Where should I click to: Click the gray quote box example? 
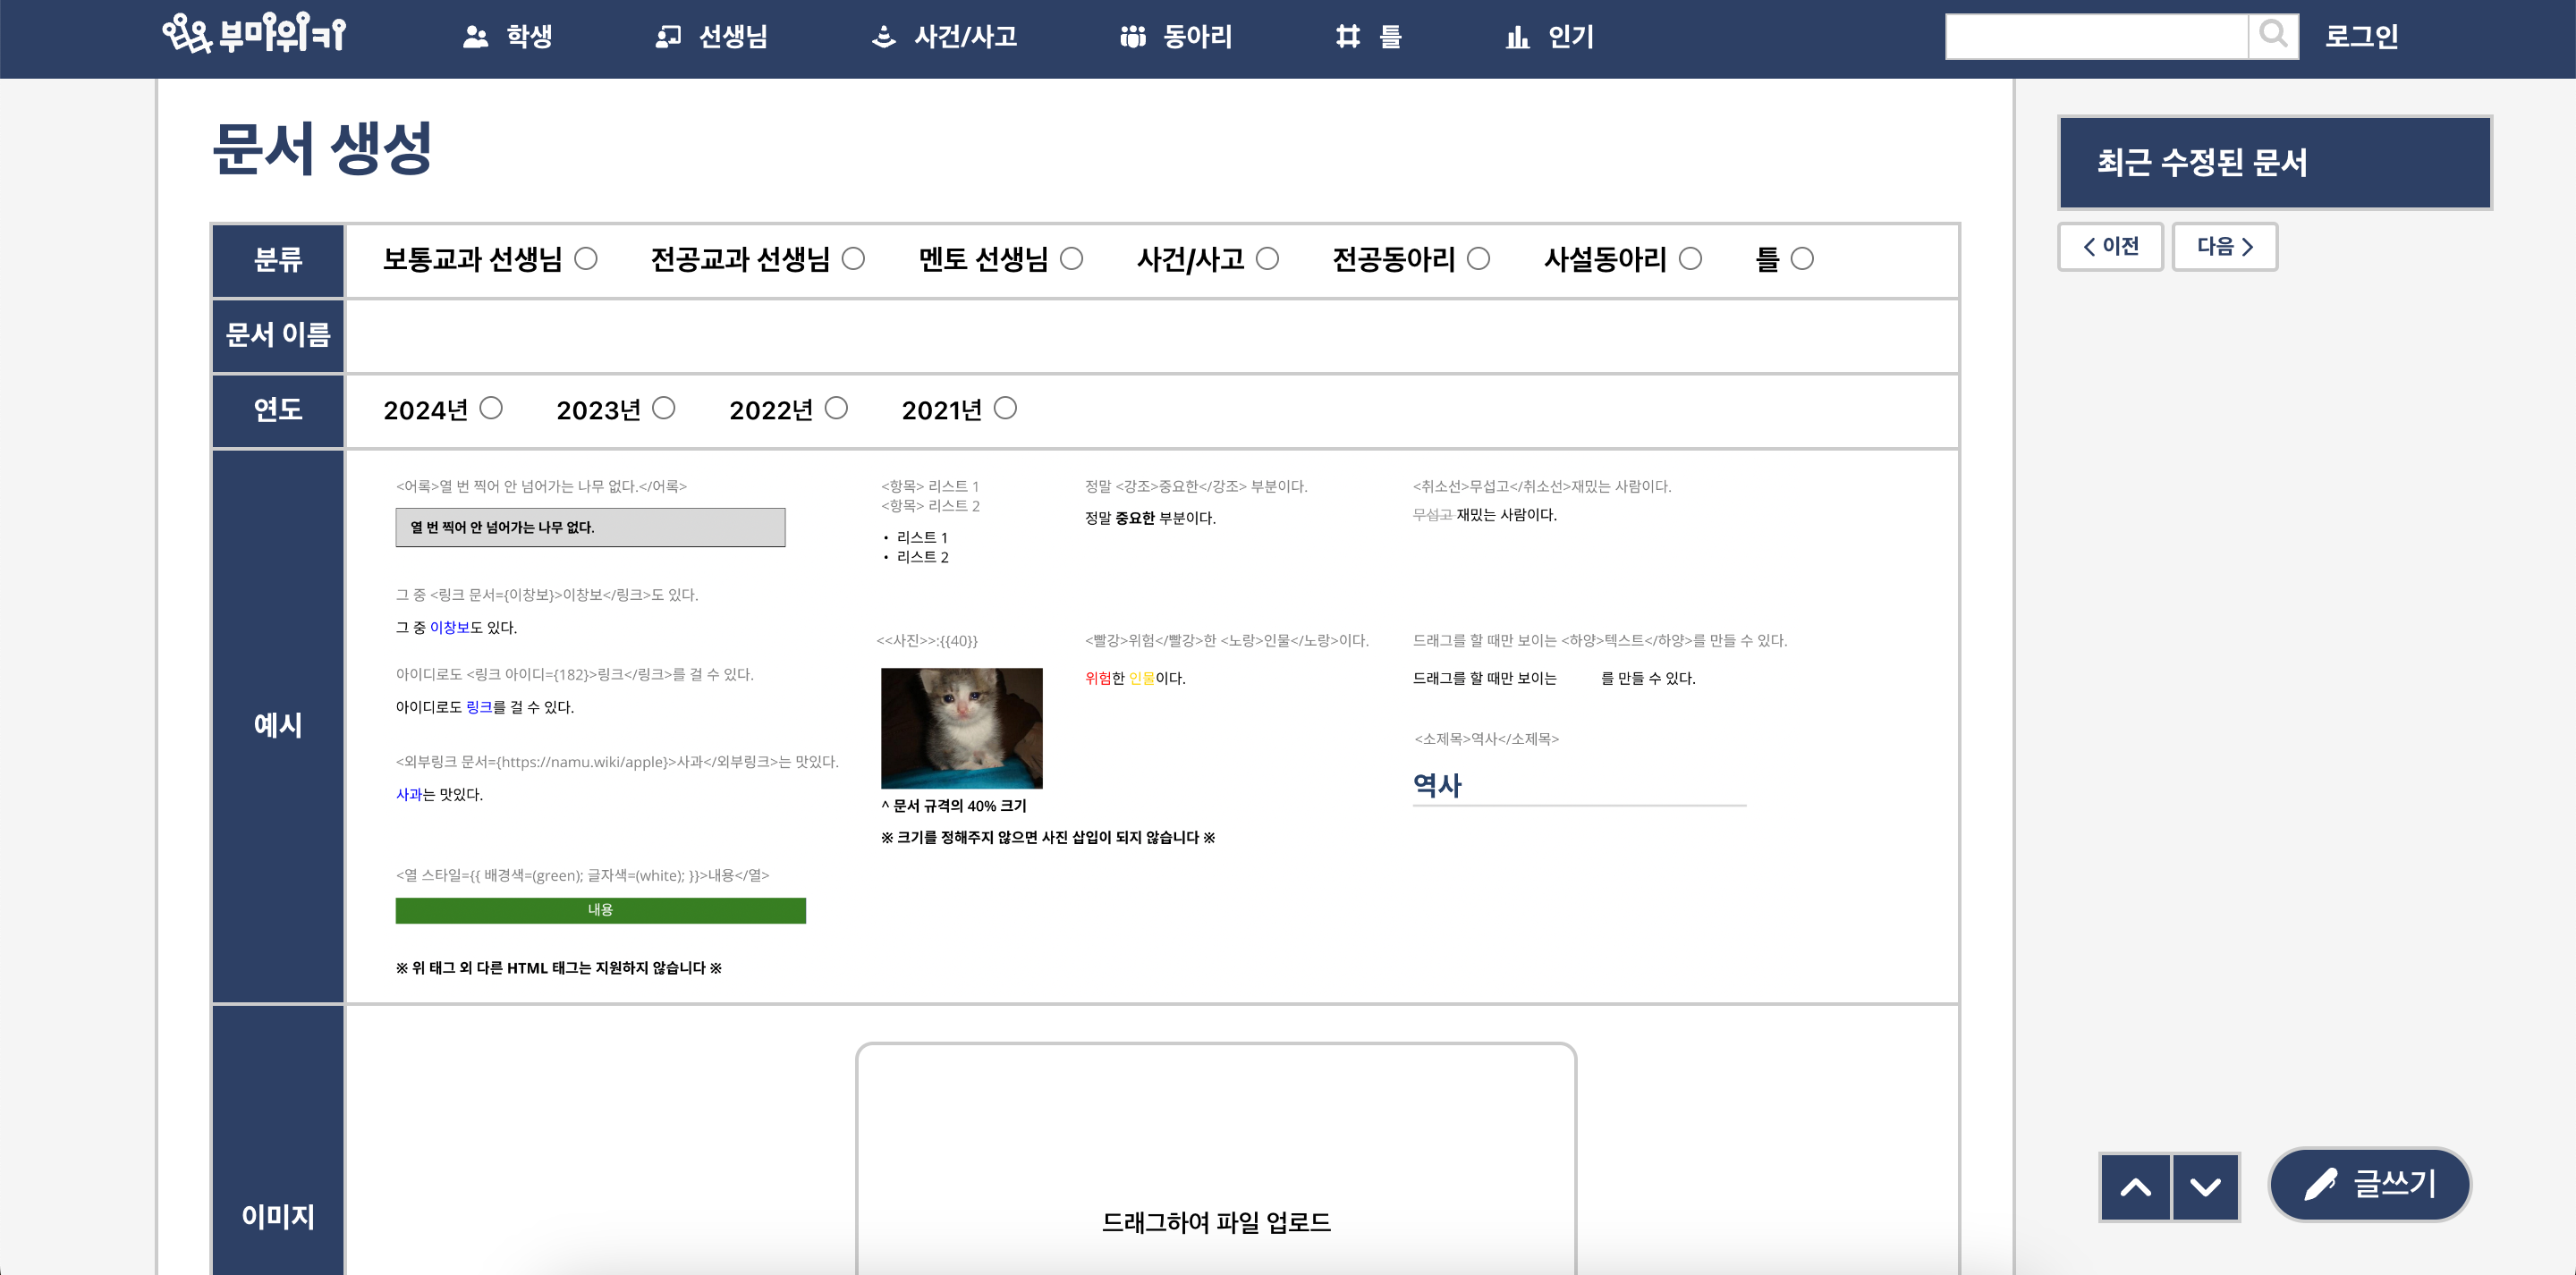pos(590,528)
